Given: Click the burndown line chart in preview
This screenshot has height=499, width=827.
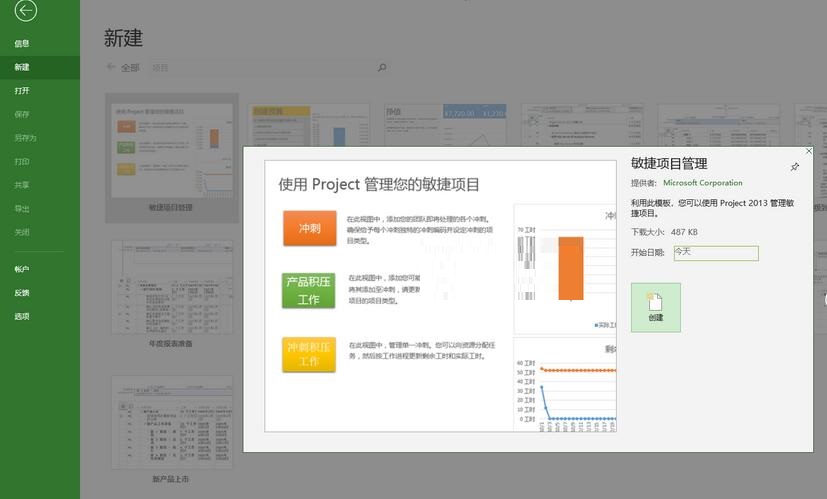Looking at the screenshot, I should click(565, 386).
